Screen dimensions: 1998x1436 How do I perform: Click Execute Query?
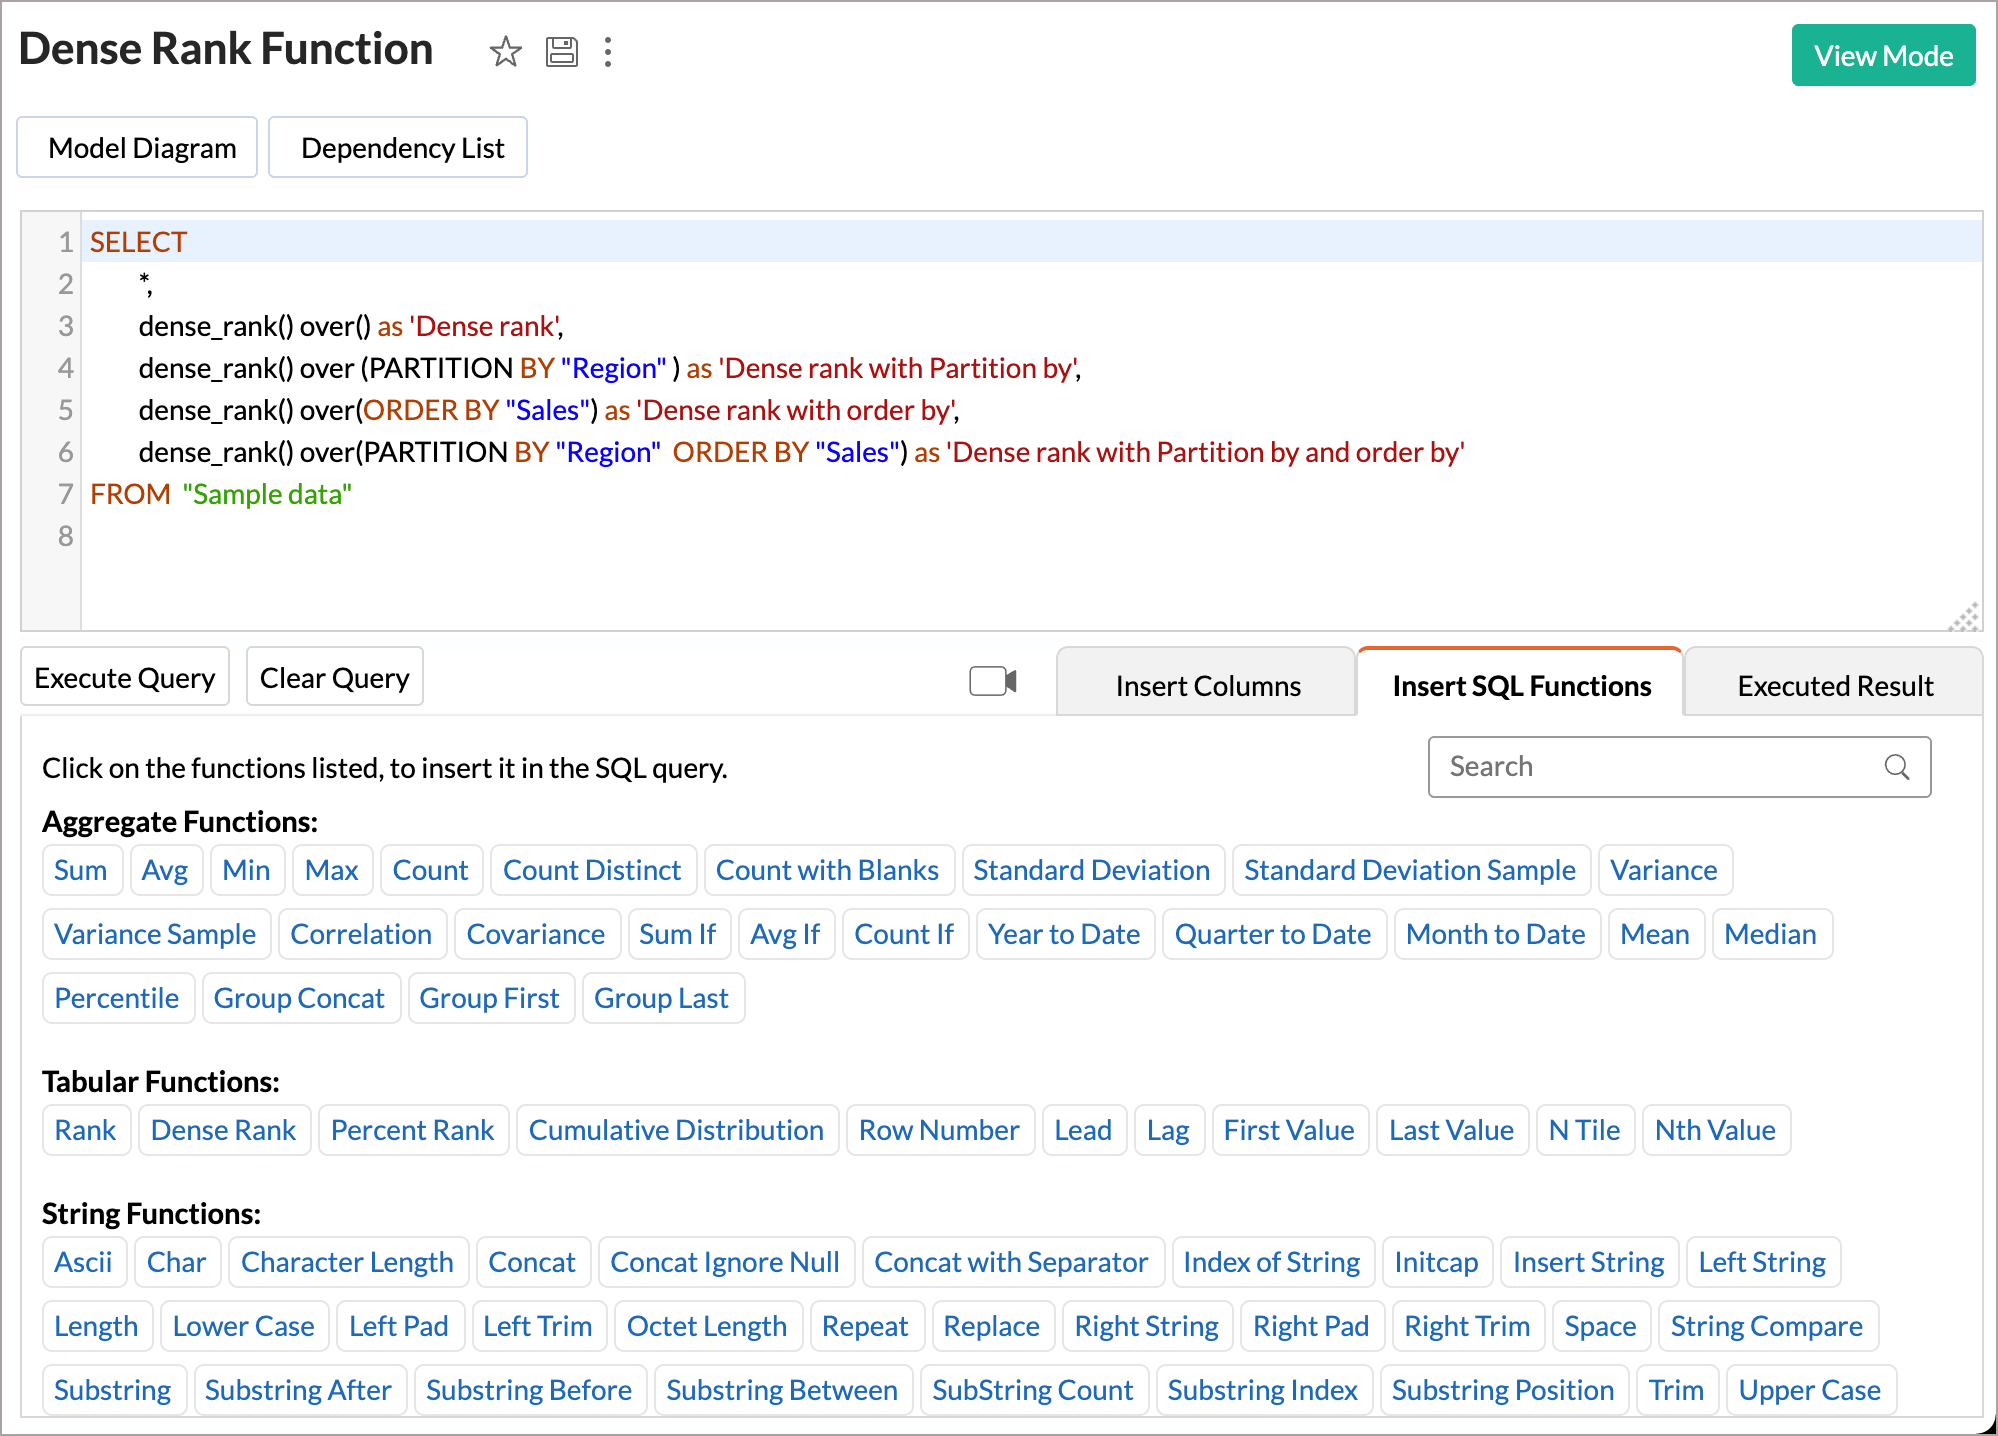(x=124, y=676)
